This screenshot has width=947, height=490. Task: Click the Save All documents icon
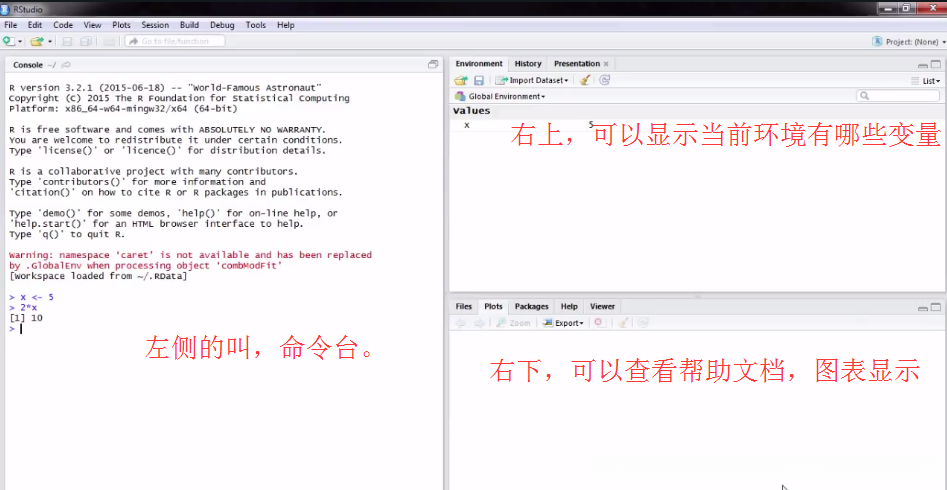[x=86, y=41]
